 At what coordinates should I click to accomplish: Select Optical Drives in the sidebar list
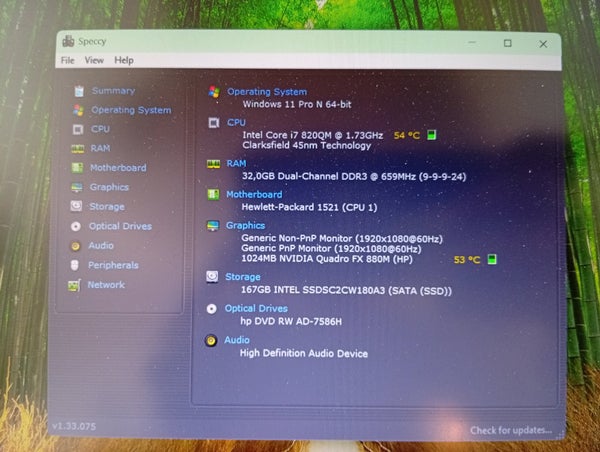(121, 226)
